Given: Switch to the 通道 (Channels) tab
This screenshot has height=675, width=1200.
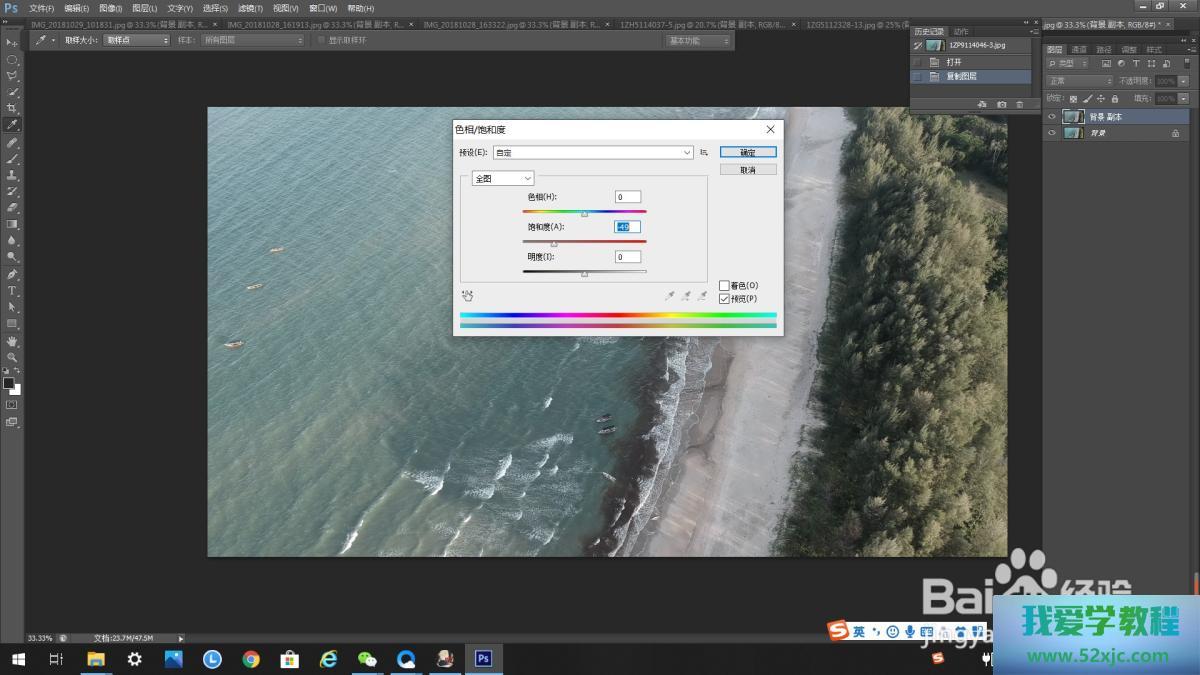Looking at the screenshot, I should coord(1079,49).
